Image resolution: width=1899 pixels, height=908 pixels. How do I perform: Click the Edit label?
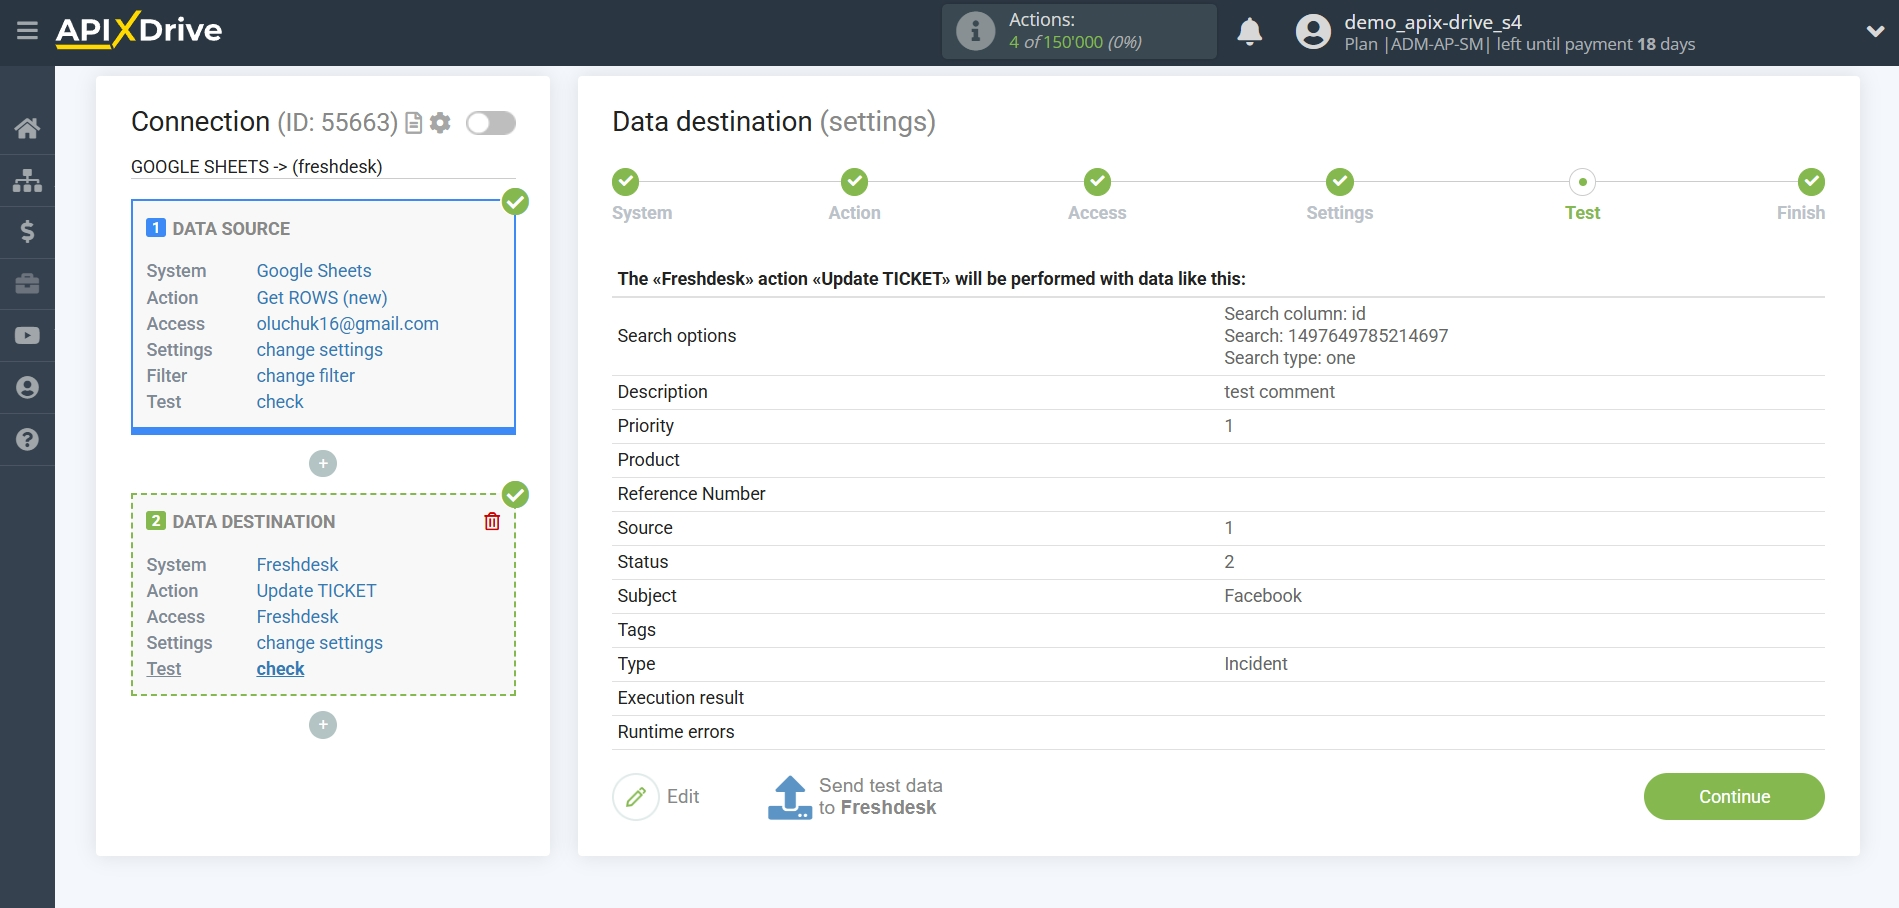tap(683, 797)
